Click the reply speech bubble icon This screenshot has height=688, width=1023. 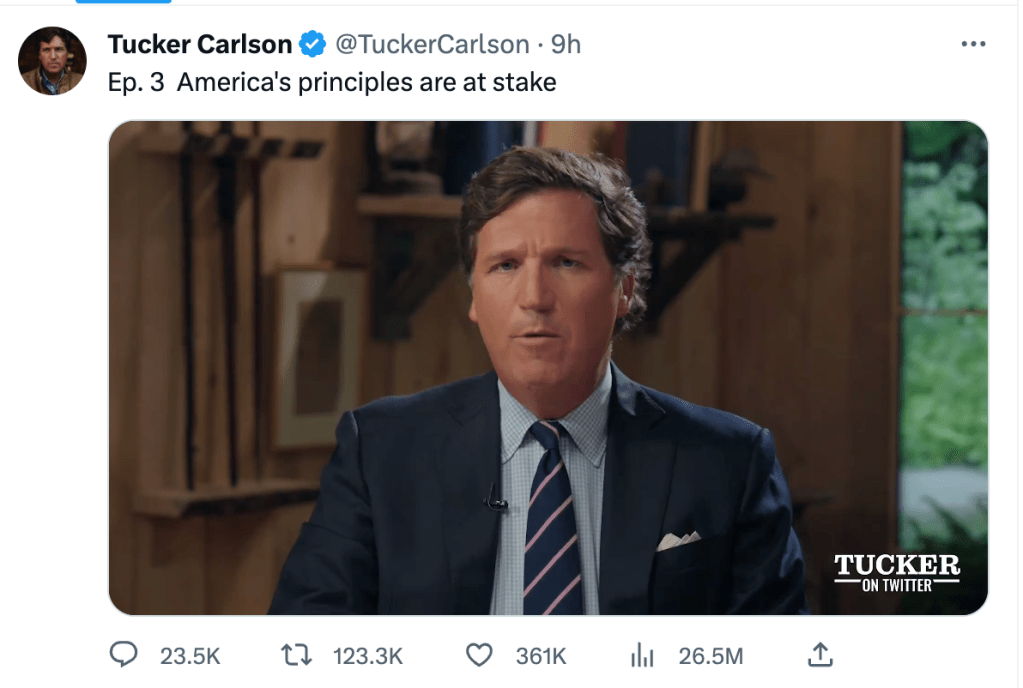(x=123, y=655)
